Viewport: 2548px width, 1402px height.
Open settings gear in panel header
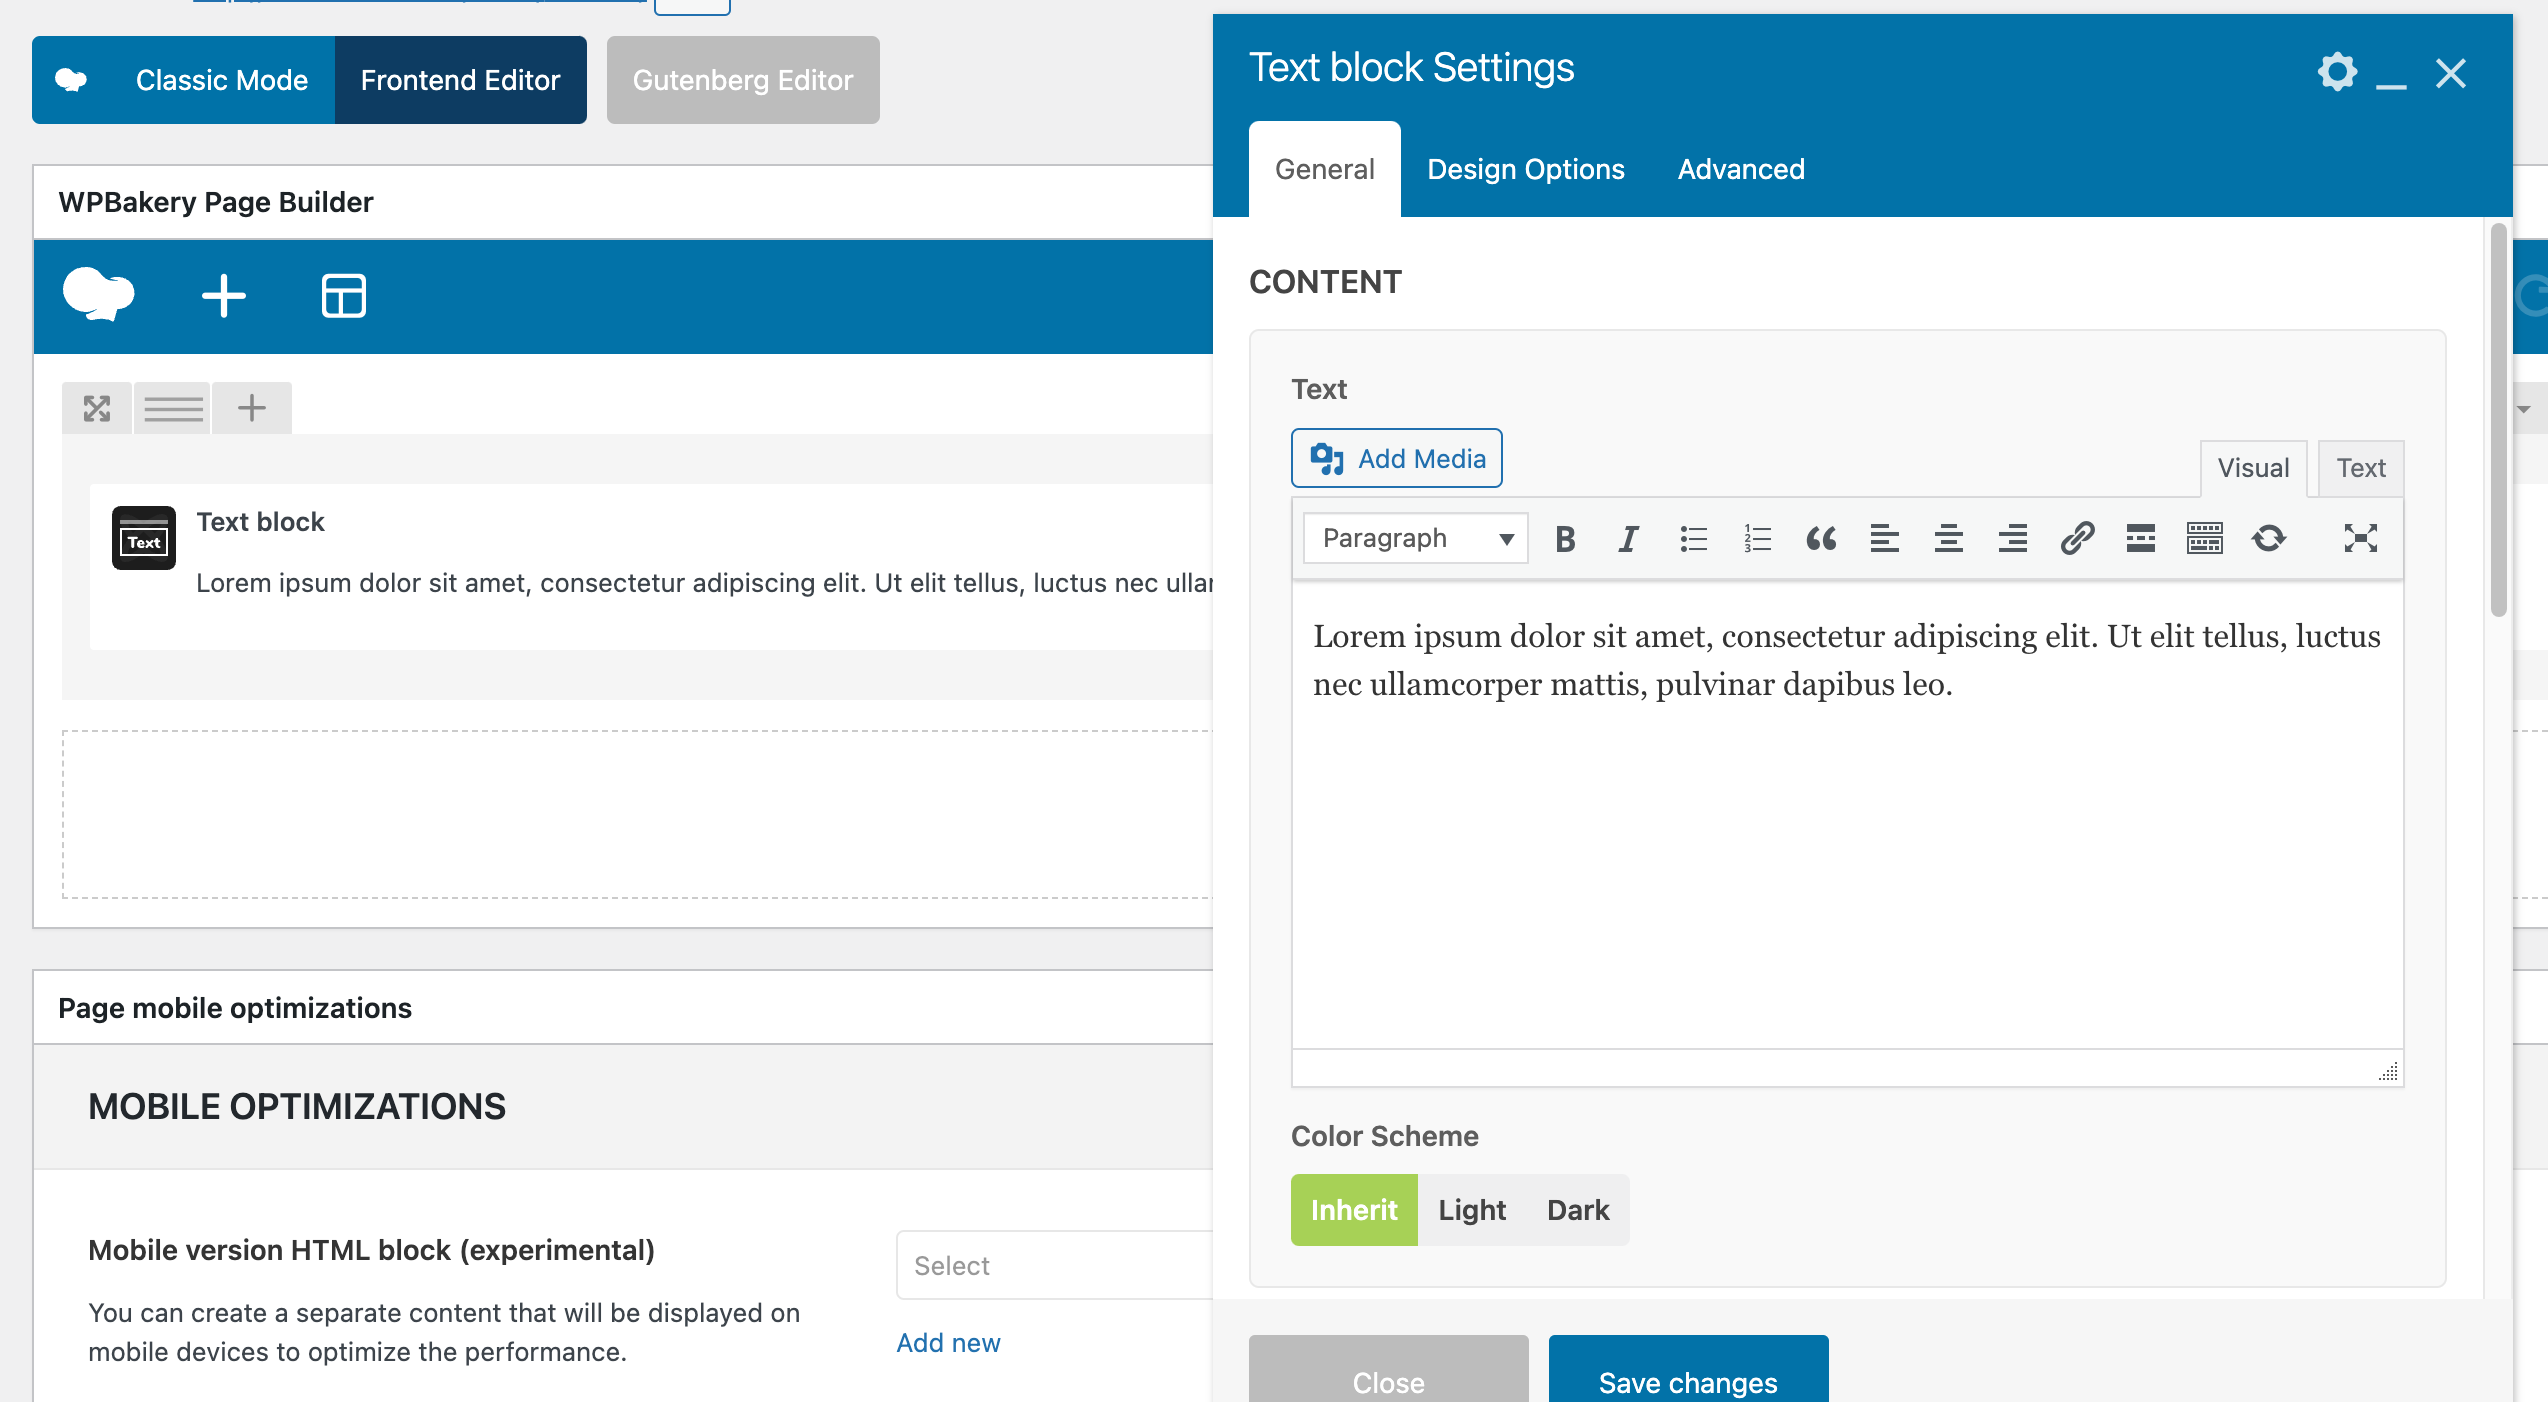point(2337,72)
